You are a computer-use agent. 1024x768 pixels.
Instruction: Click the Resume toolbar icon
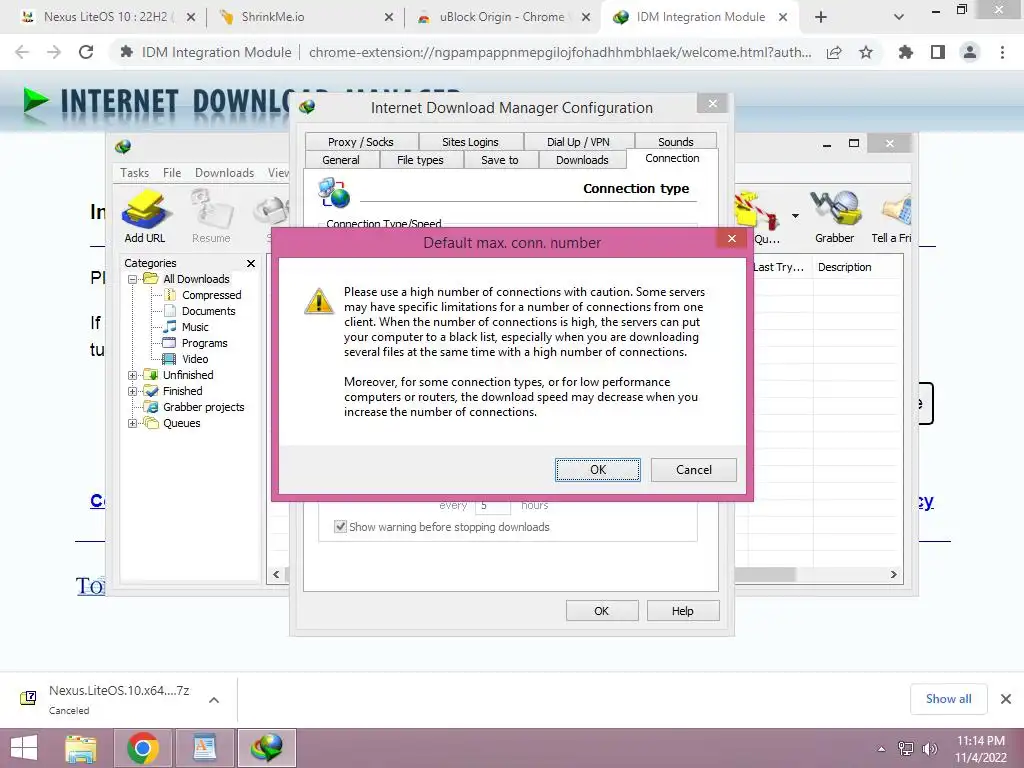click(x=211, y=217)
